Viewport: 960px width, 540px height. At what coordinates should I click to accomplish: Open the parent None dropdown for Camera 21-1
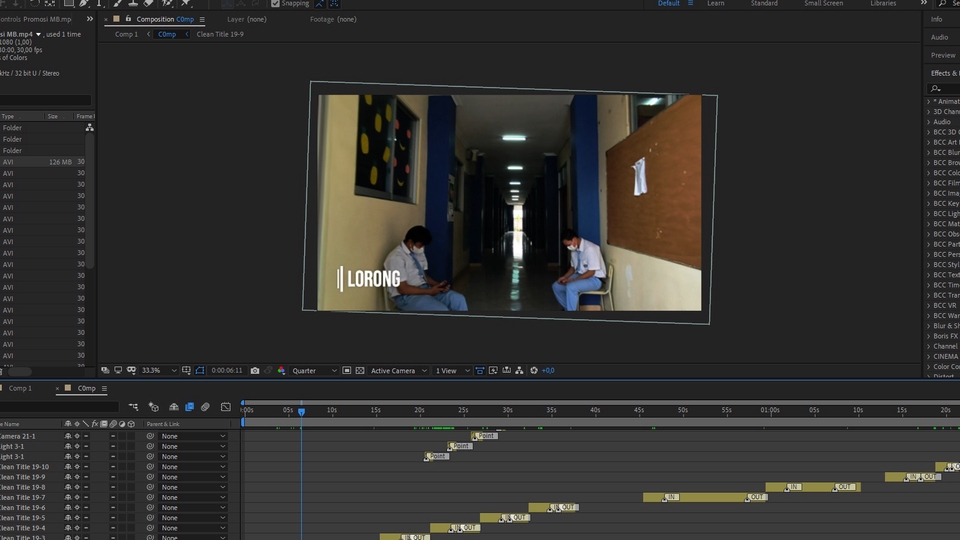pyautogui.click(x=193, y=436)
